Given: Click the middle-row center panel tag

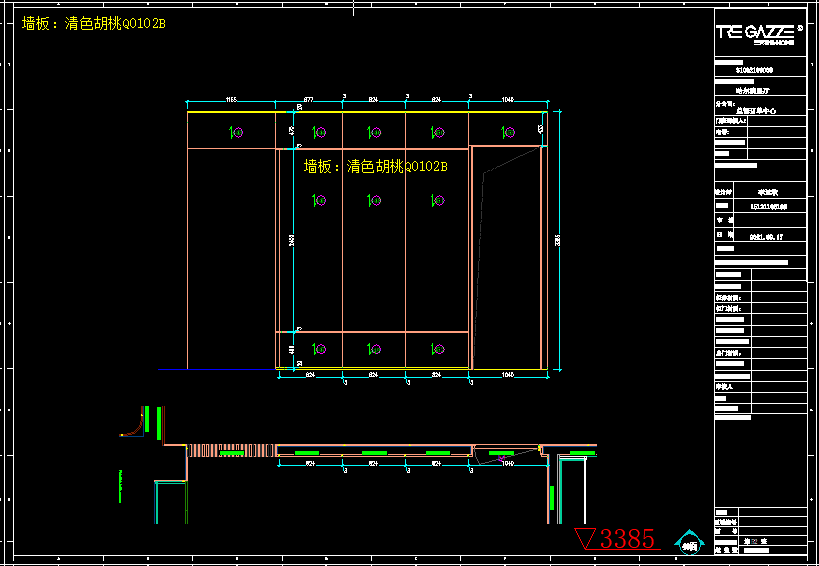Looking at the screenshot, I should (x=375, y=201).
